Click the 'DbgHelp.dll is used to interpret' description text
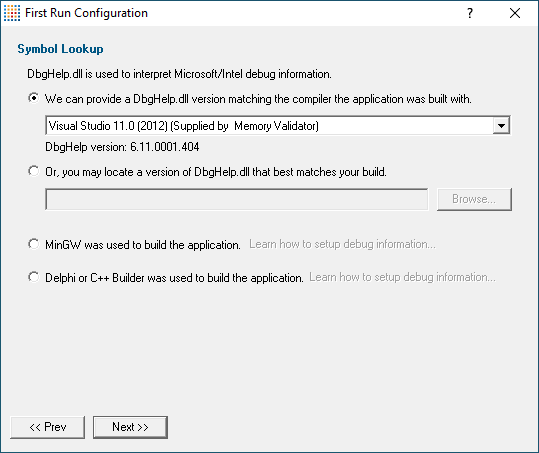 point(179,74)
